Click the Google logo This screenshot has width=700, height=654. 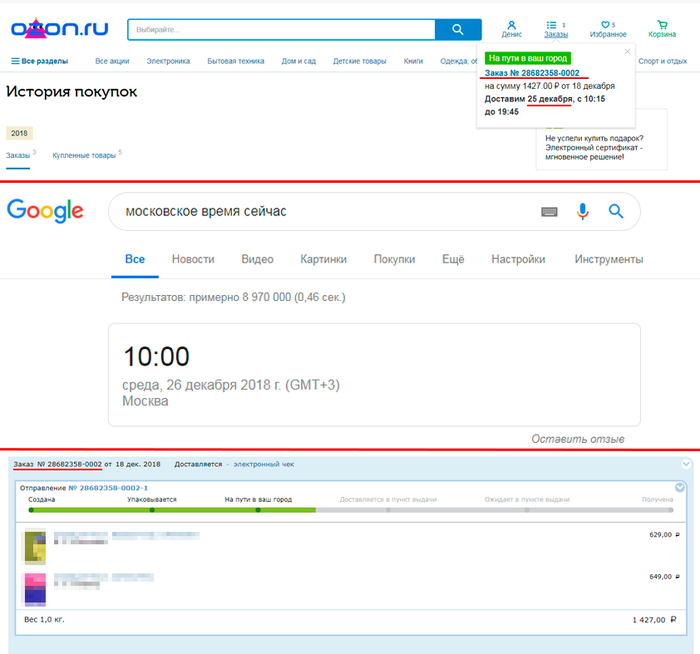(45, 211)
